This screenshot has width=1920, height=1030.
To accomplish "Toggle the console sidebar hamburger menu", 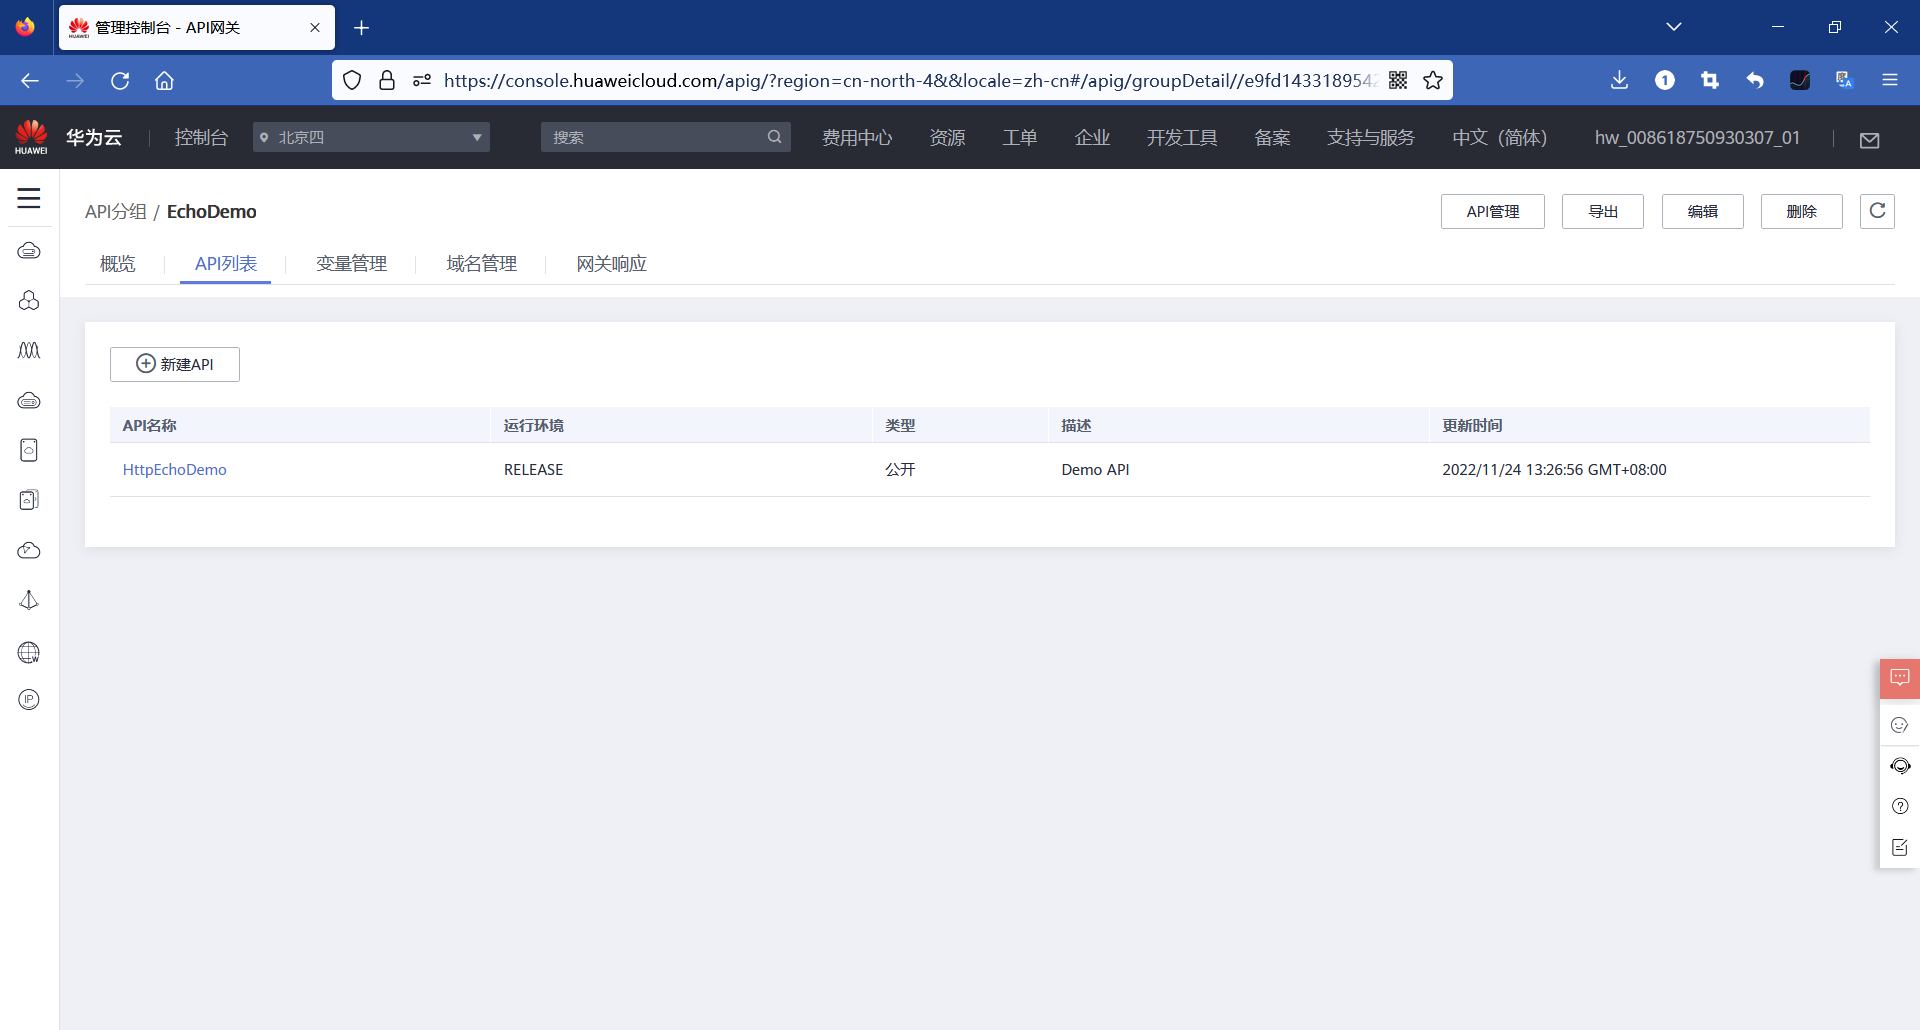I will [x=29, y=198].
